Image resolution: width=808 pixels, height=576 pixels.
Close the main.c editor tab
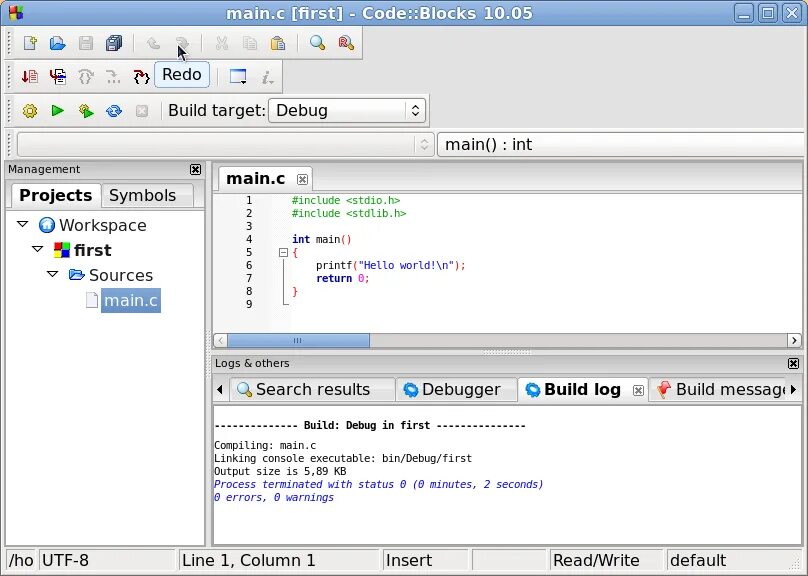[x=302, y=179]
